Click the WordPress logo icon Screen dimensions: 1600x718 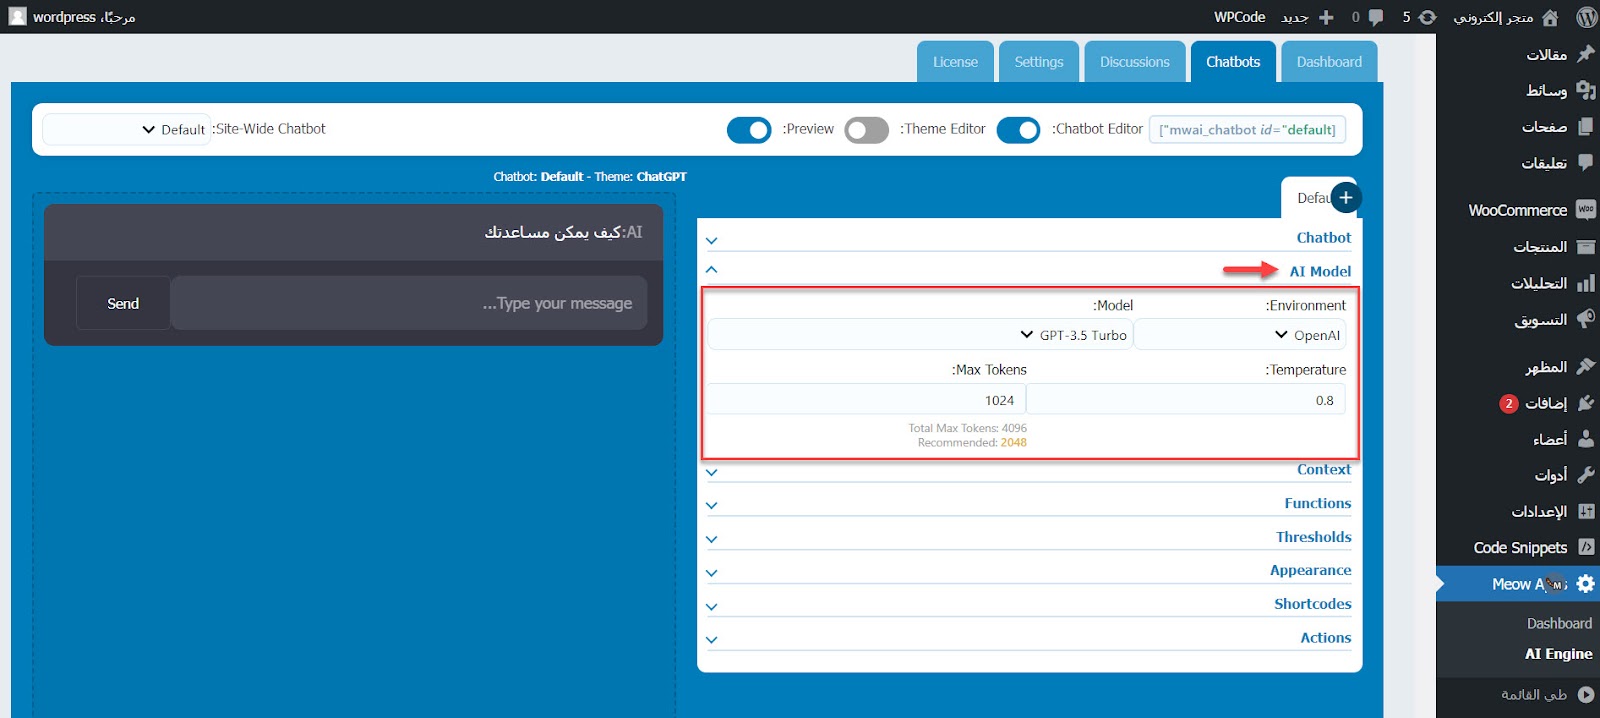[x=1585, y=17]
